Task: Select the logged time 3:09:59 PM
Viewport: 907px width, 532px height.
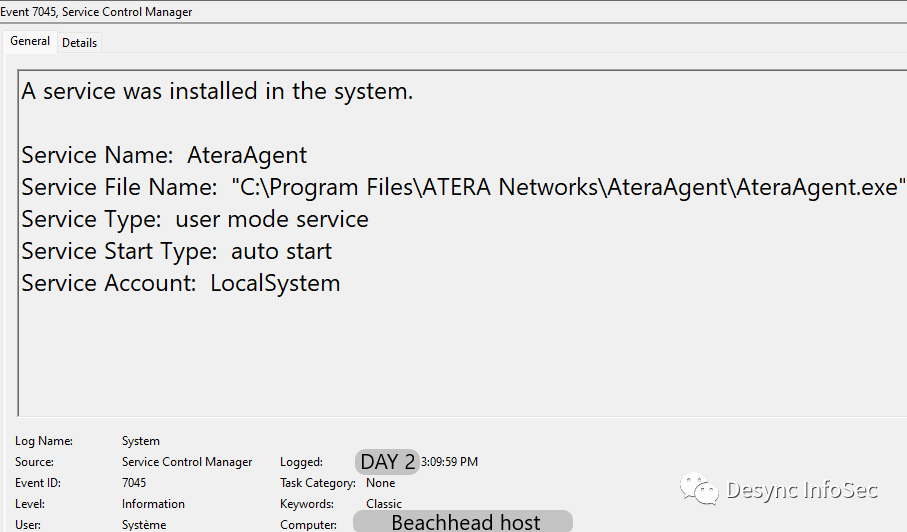Action: (x=449, y=461)
